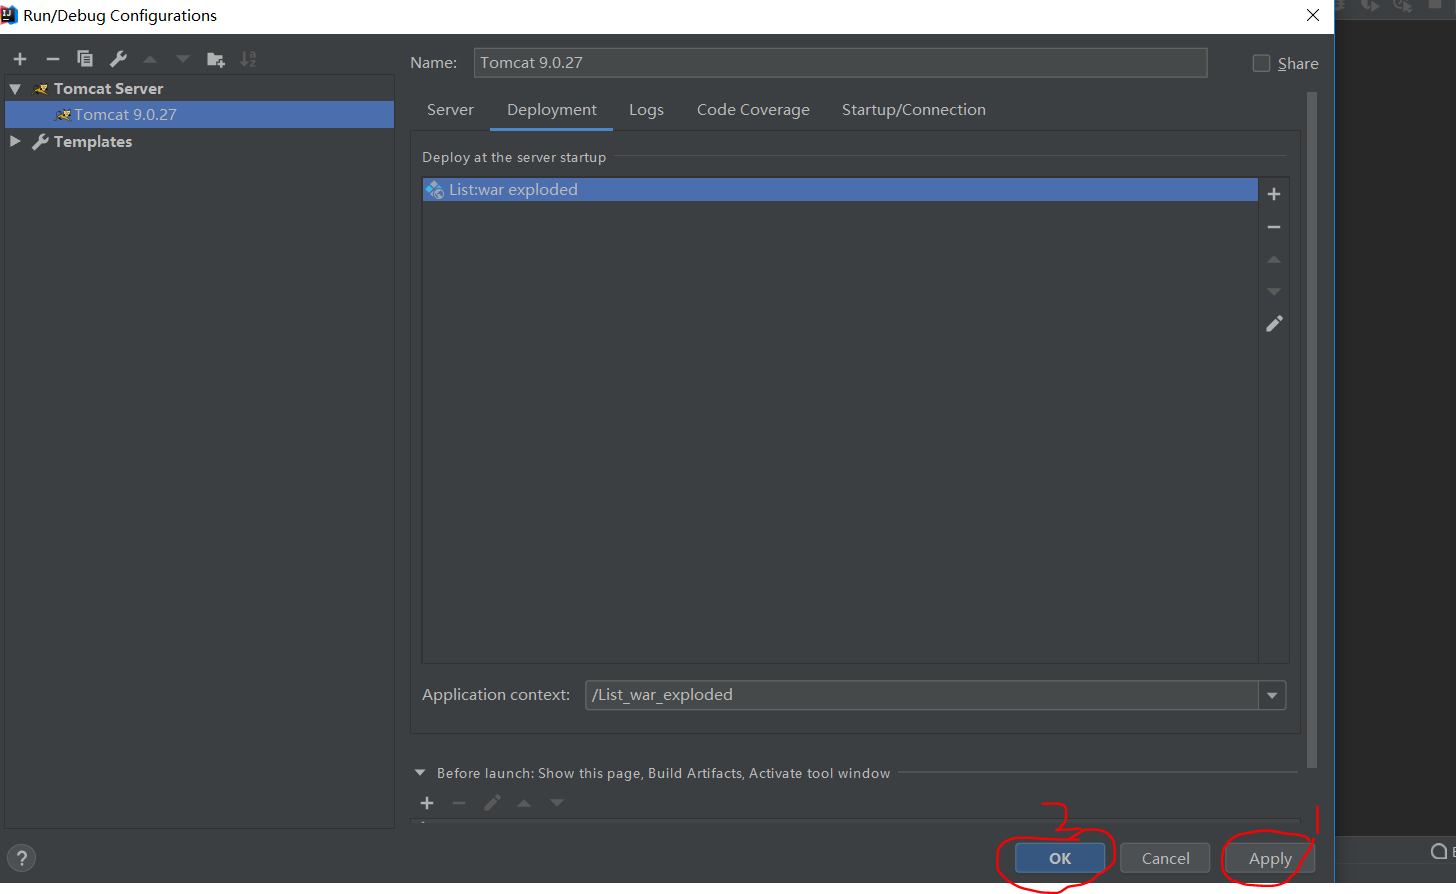Add an artifact to deploy list
This screenshot has height=894, width=1456.
(x=1274, y=194)
